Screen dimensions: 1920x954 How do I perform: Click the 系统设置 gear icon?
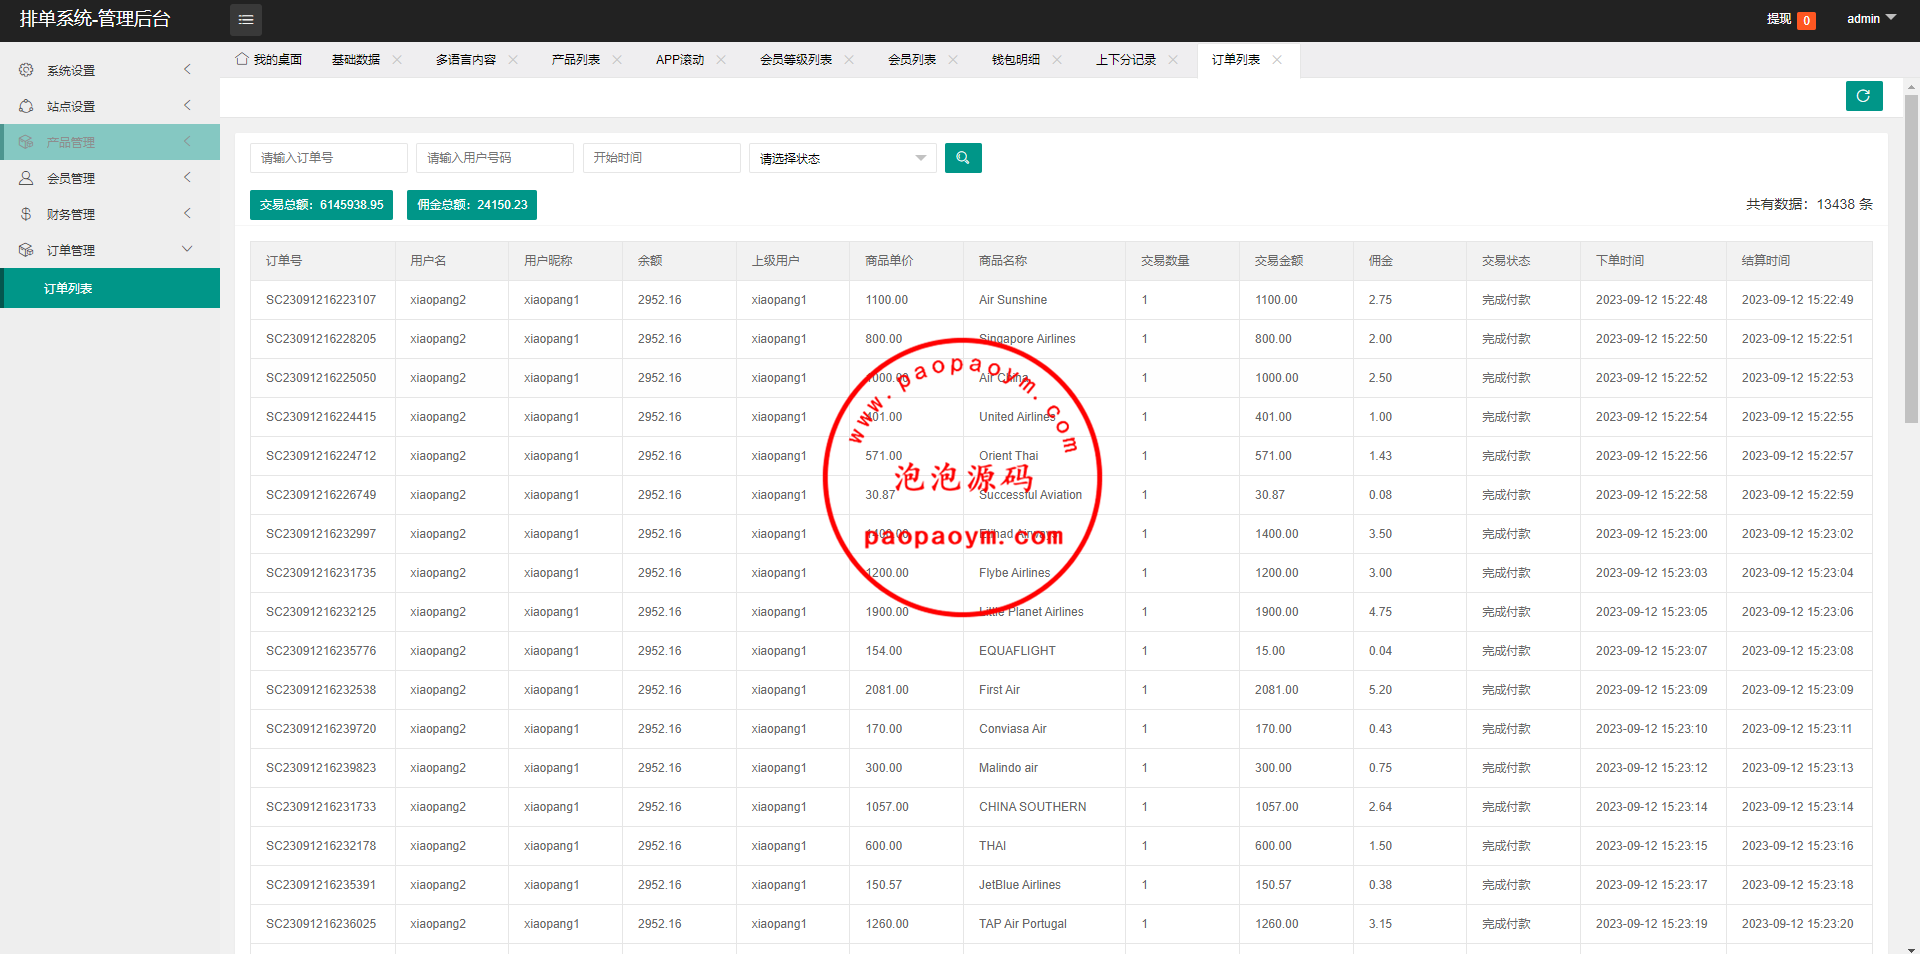(26, 70)
